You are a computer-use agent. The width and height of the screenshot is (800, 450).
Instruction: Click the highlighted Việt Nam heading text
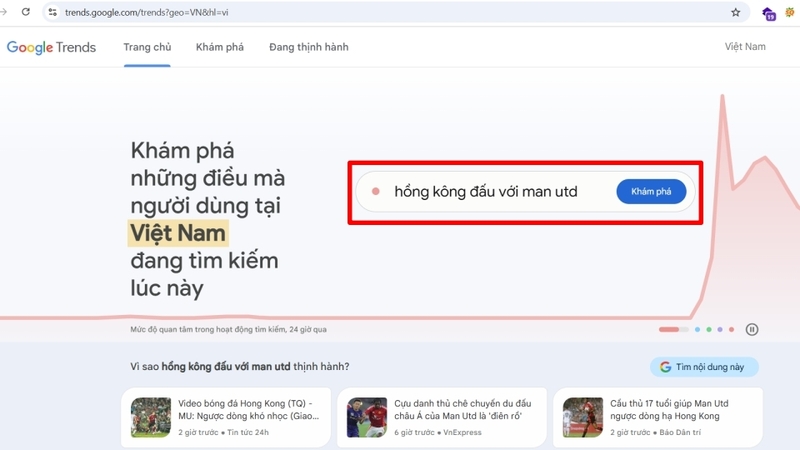pyautogui.click(x=178, y=233)
